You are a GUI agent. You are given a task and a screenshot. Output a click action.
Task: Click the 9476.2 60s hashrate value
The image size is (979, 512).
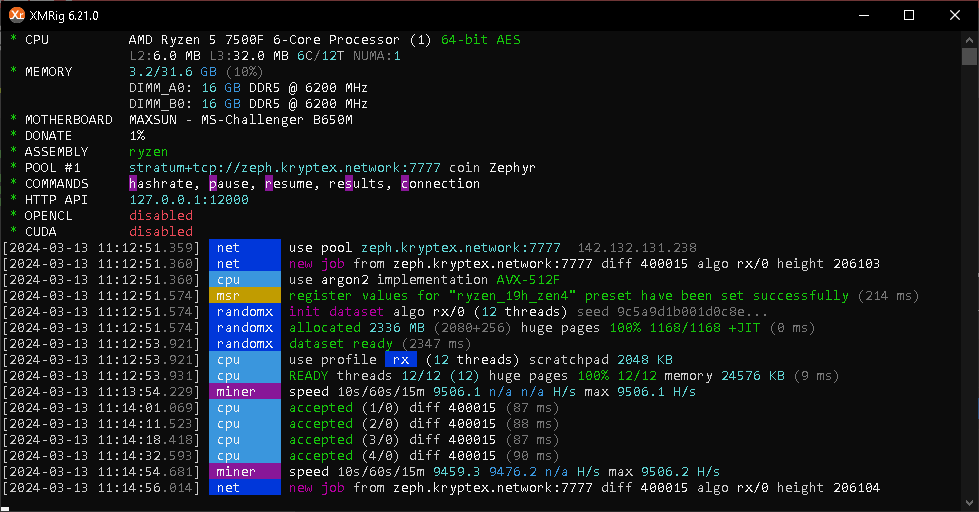click(x=513, y=471)
